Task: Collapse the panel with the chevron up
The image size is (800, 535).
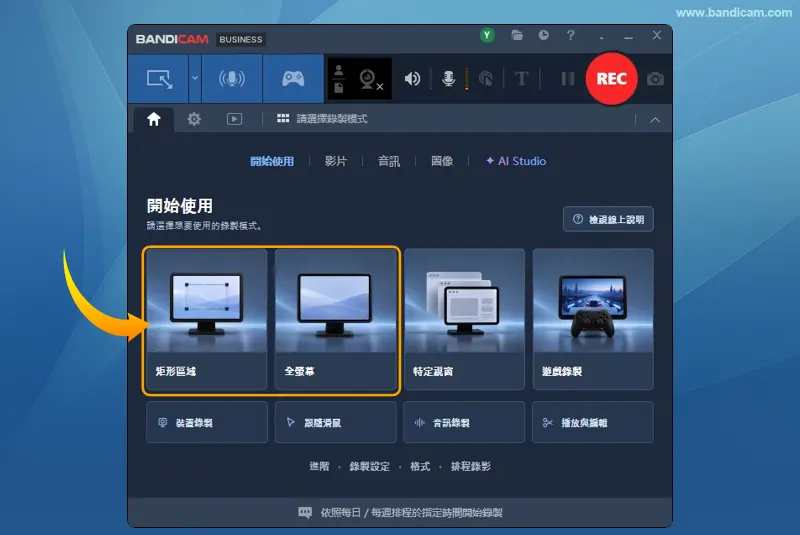Action: [x=655, y=120]
